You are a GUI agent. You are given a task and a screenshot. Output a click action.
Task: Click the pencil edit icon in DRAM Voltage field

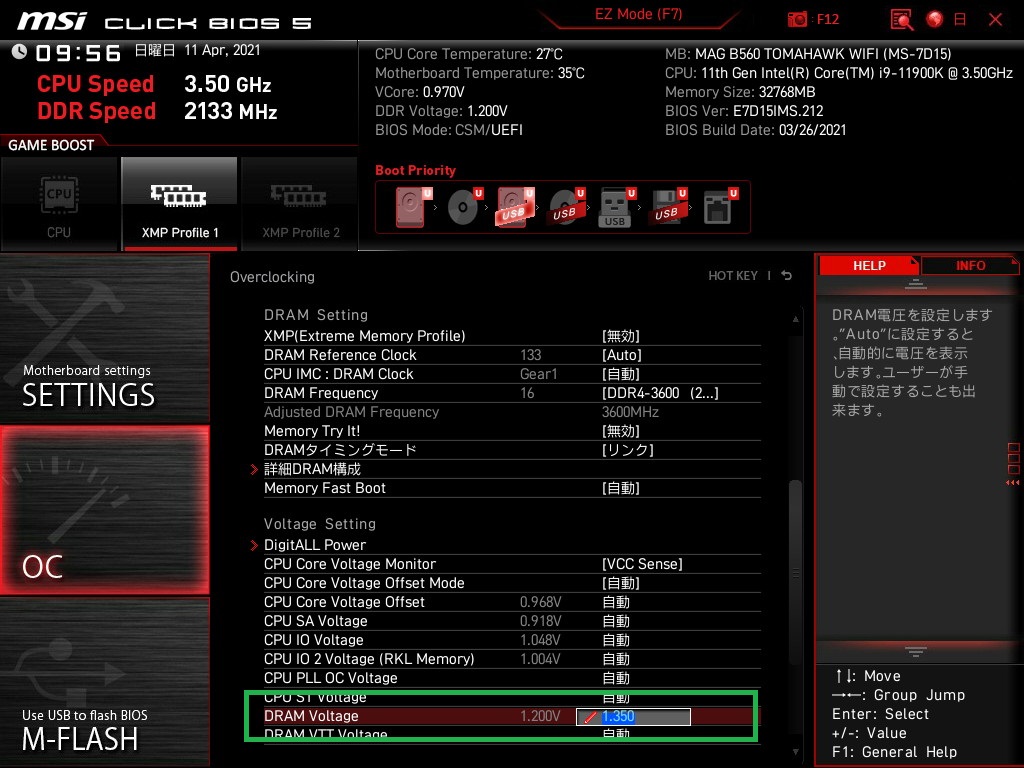(590, 717)
